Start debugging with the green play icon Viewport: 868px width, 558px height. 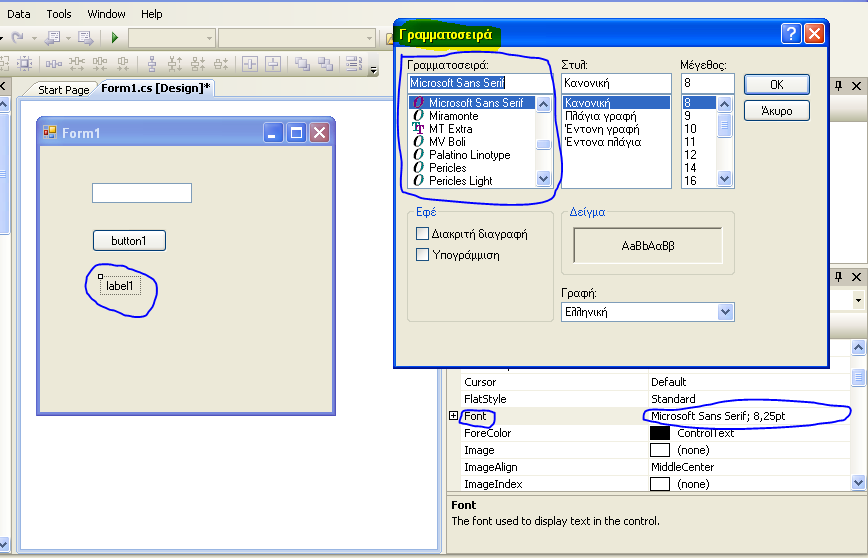click(115, 38)
